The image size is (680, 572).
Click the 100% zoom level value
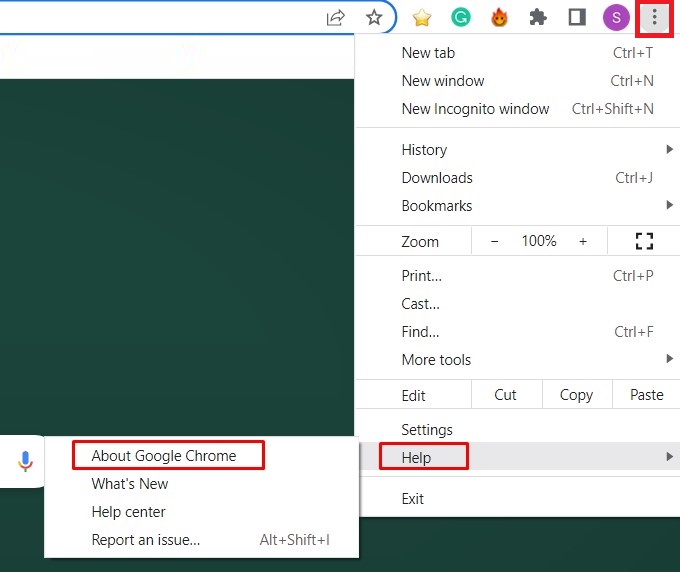pos(539,241)
